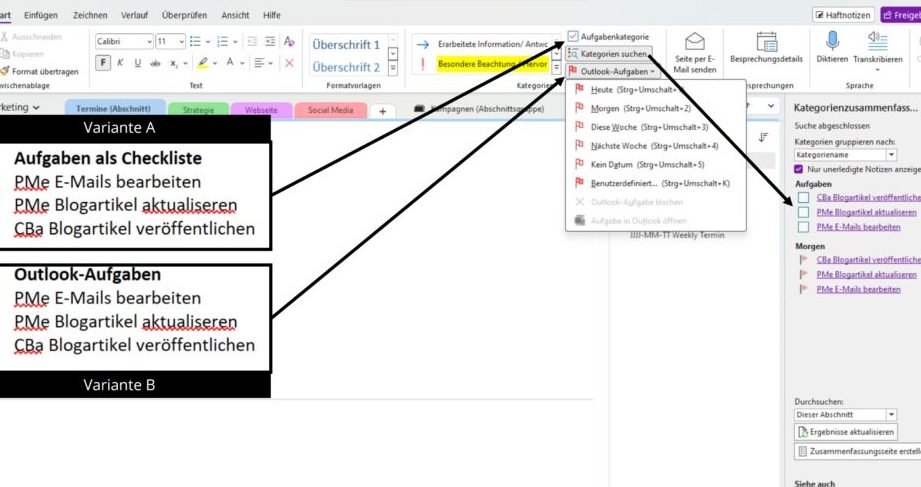Screen dimensions: 921x487
Task: Insert a bulleted list
Action: [x=195, y=41]
